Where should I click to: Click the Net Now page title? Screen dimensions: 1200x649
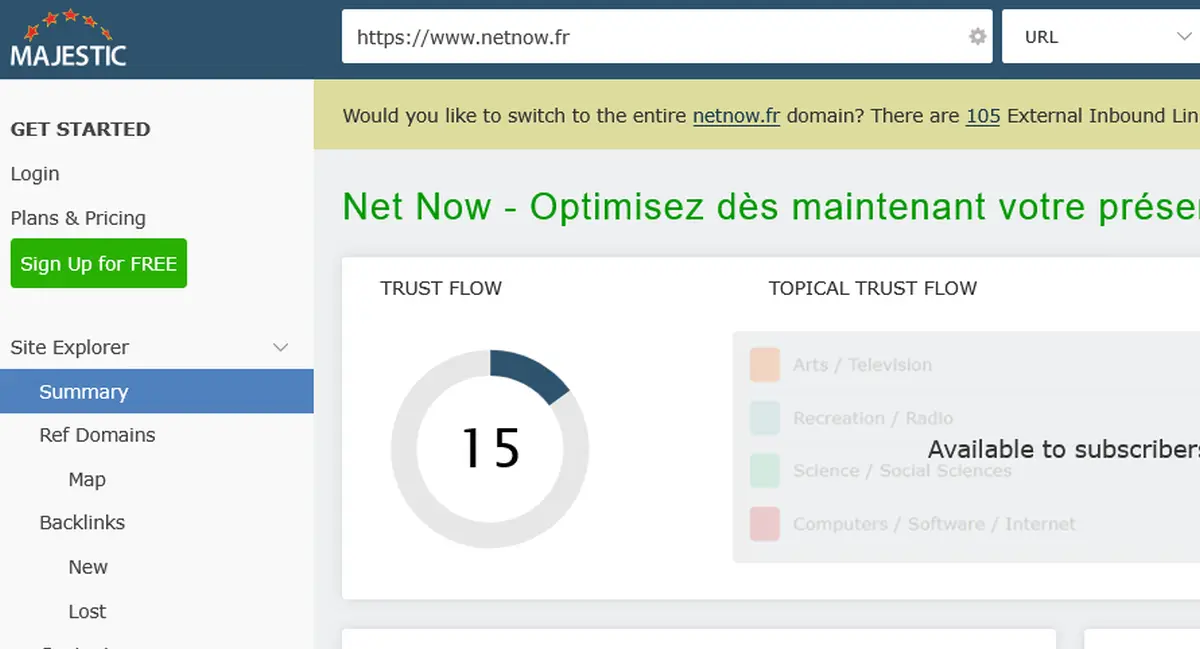click(x=771, y=207)
